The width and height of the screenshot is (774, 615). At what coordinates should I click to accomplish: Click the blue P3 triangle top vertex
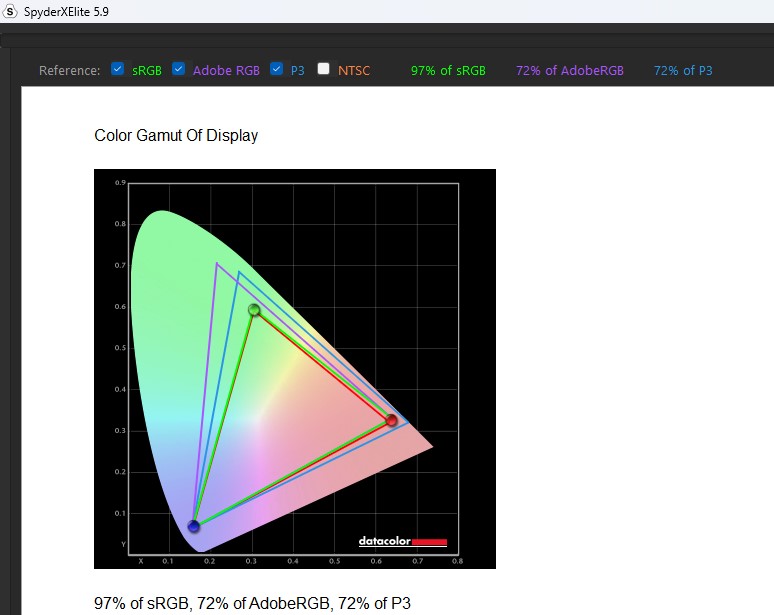238,272
